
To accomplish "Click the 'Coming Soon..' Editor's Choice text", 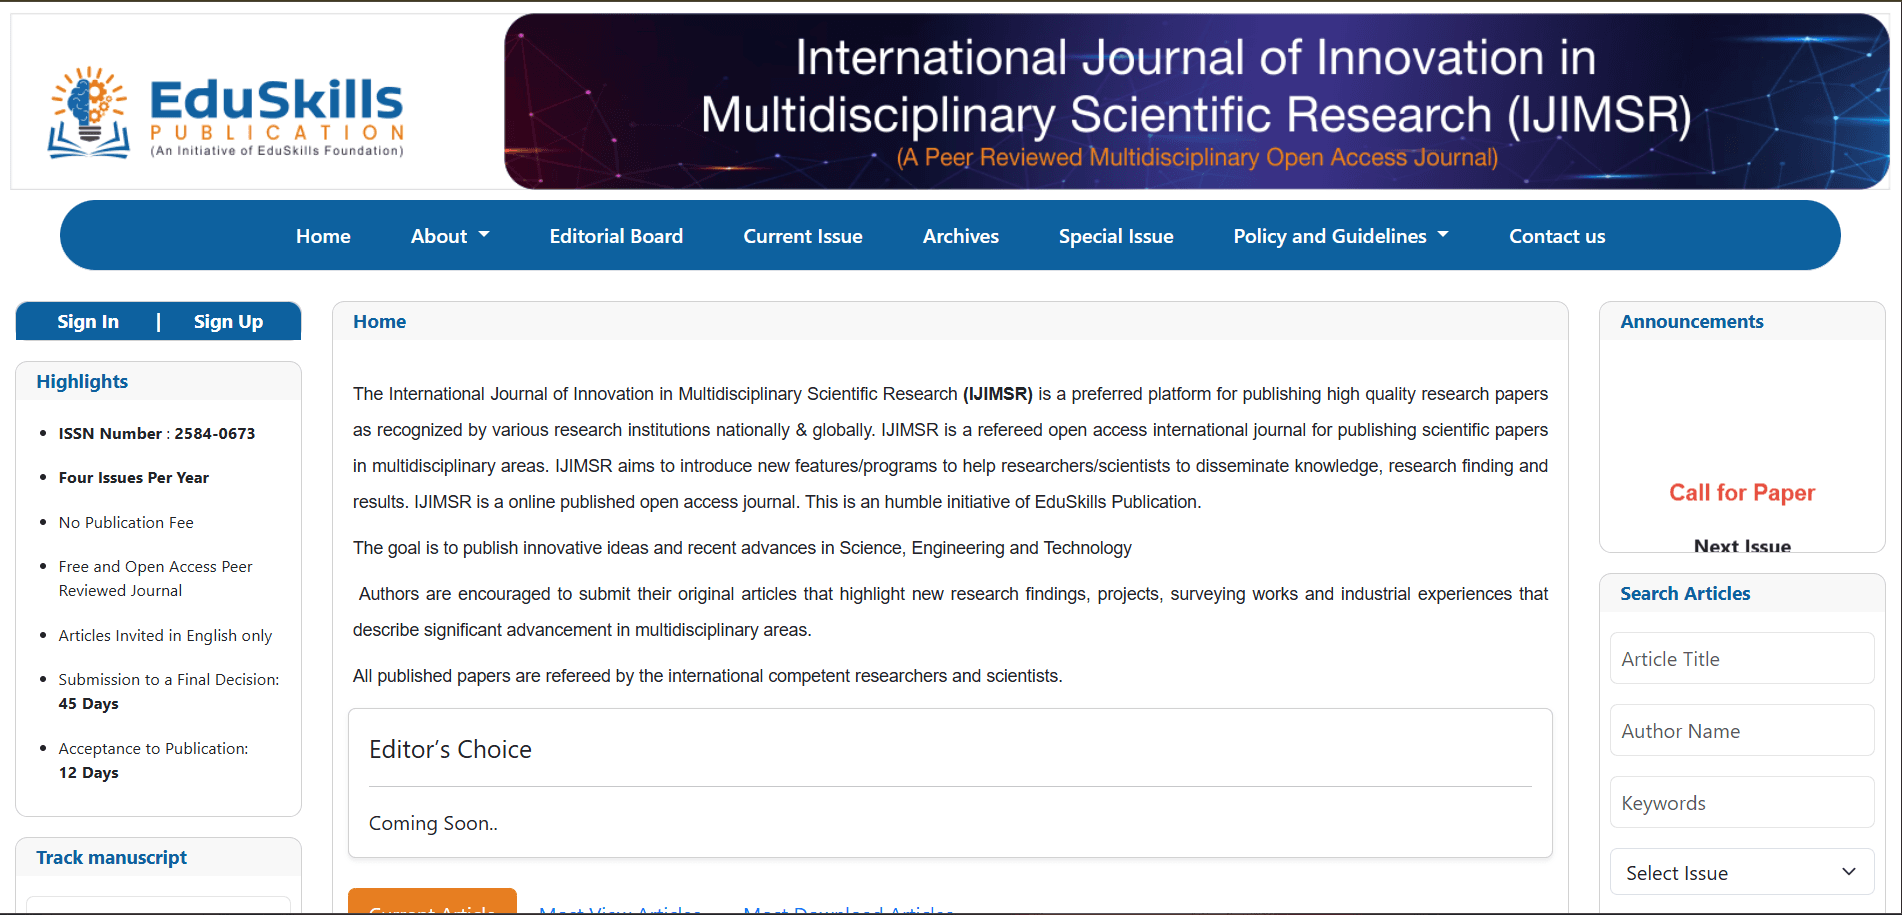I will 433,823.
